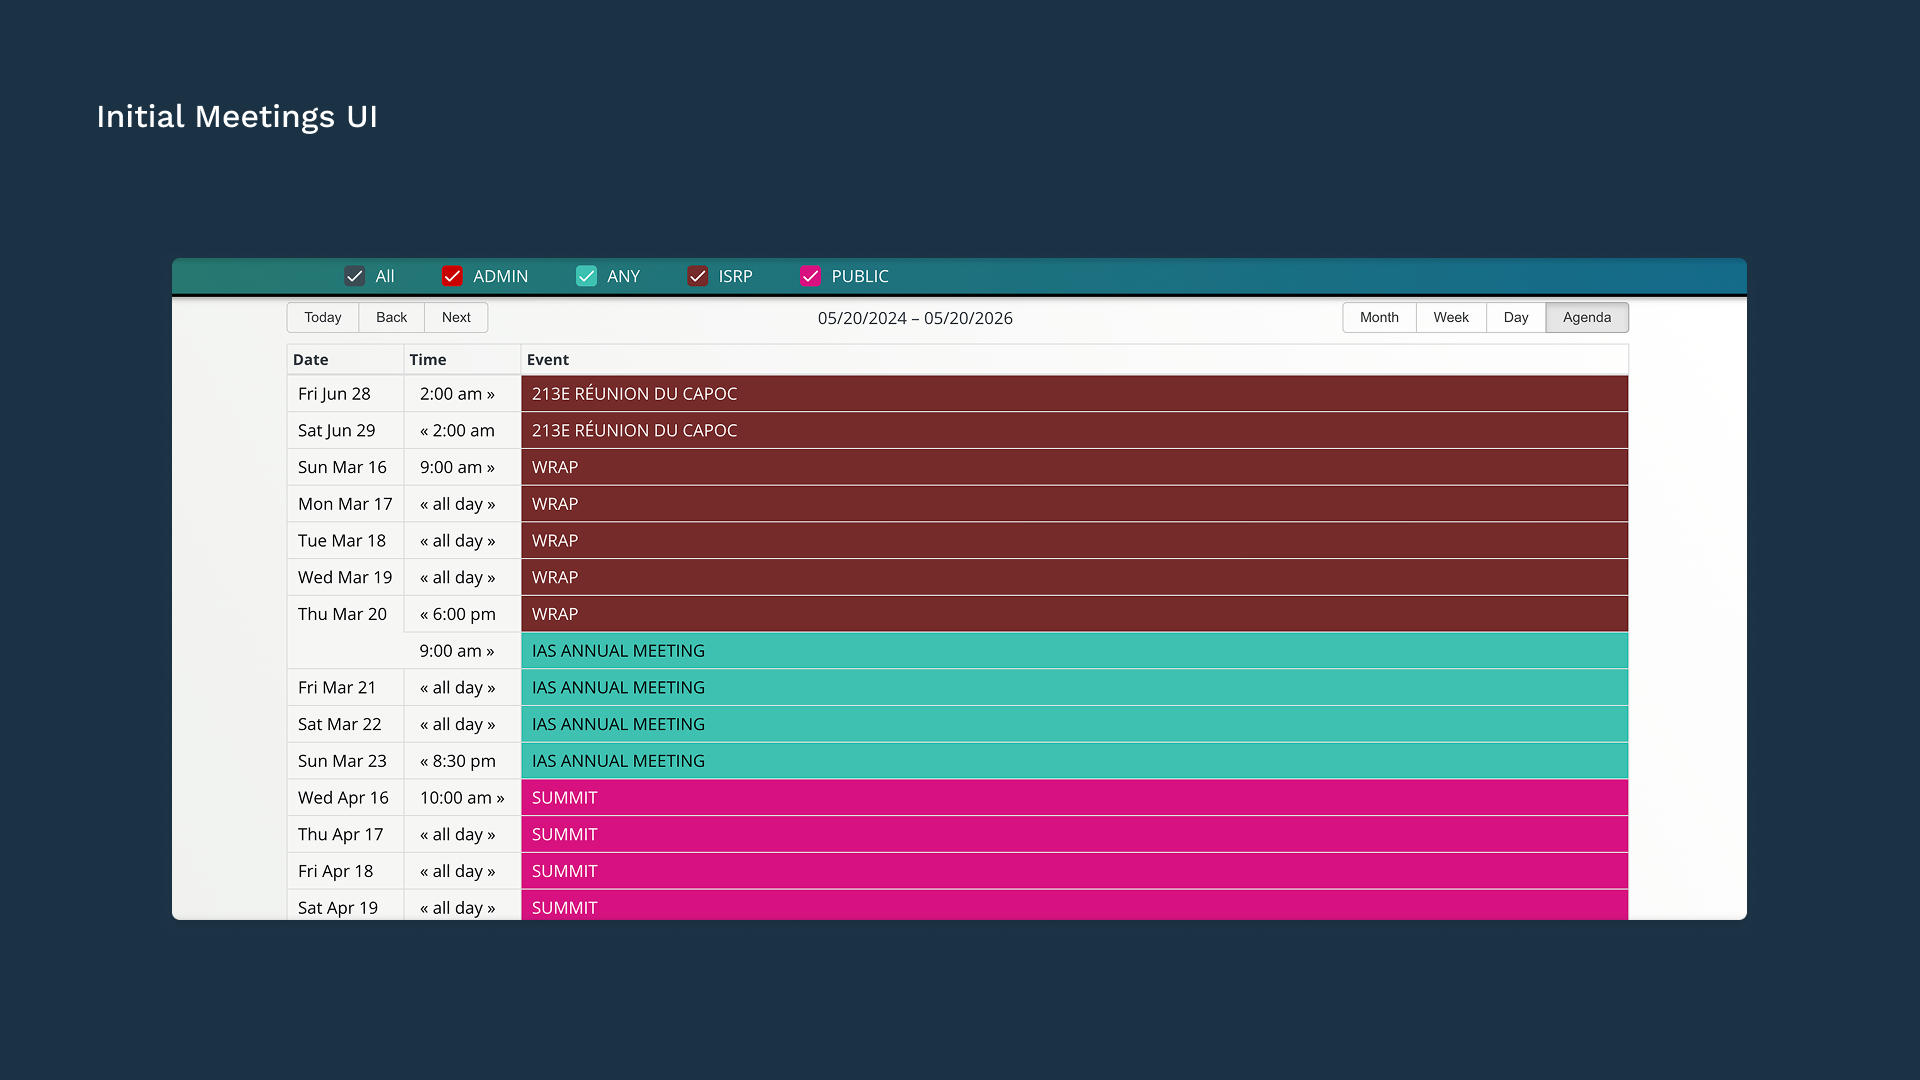Open IAS ANNUAL MEETING on Sun Mar 23

(x=1073, y=761)
